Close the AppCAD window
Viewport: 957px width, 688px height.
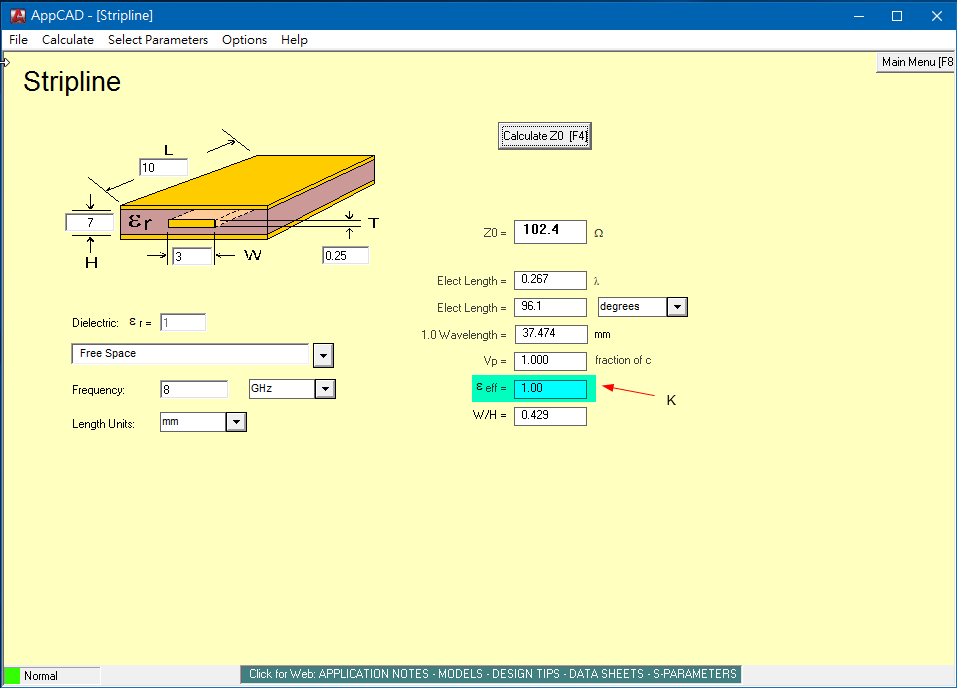(x=937, y=16)
